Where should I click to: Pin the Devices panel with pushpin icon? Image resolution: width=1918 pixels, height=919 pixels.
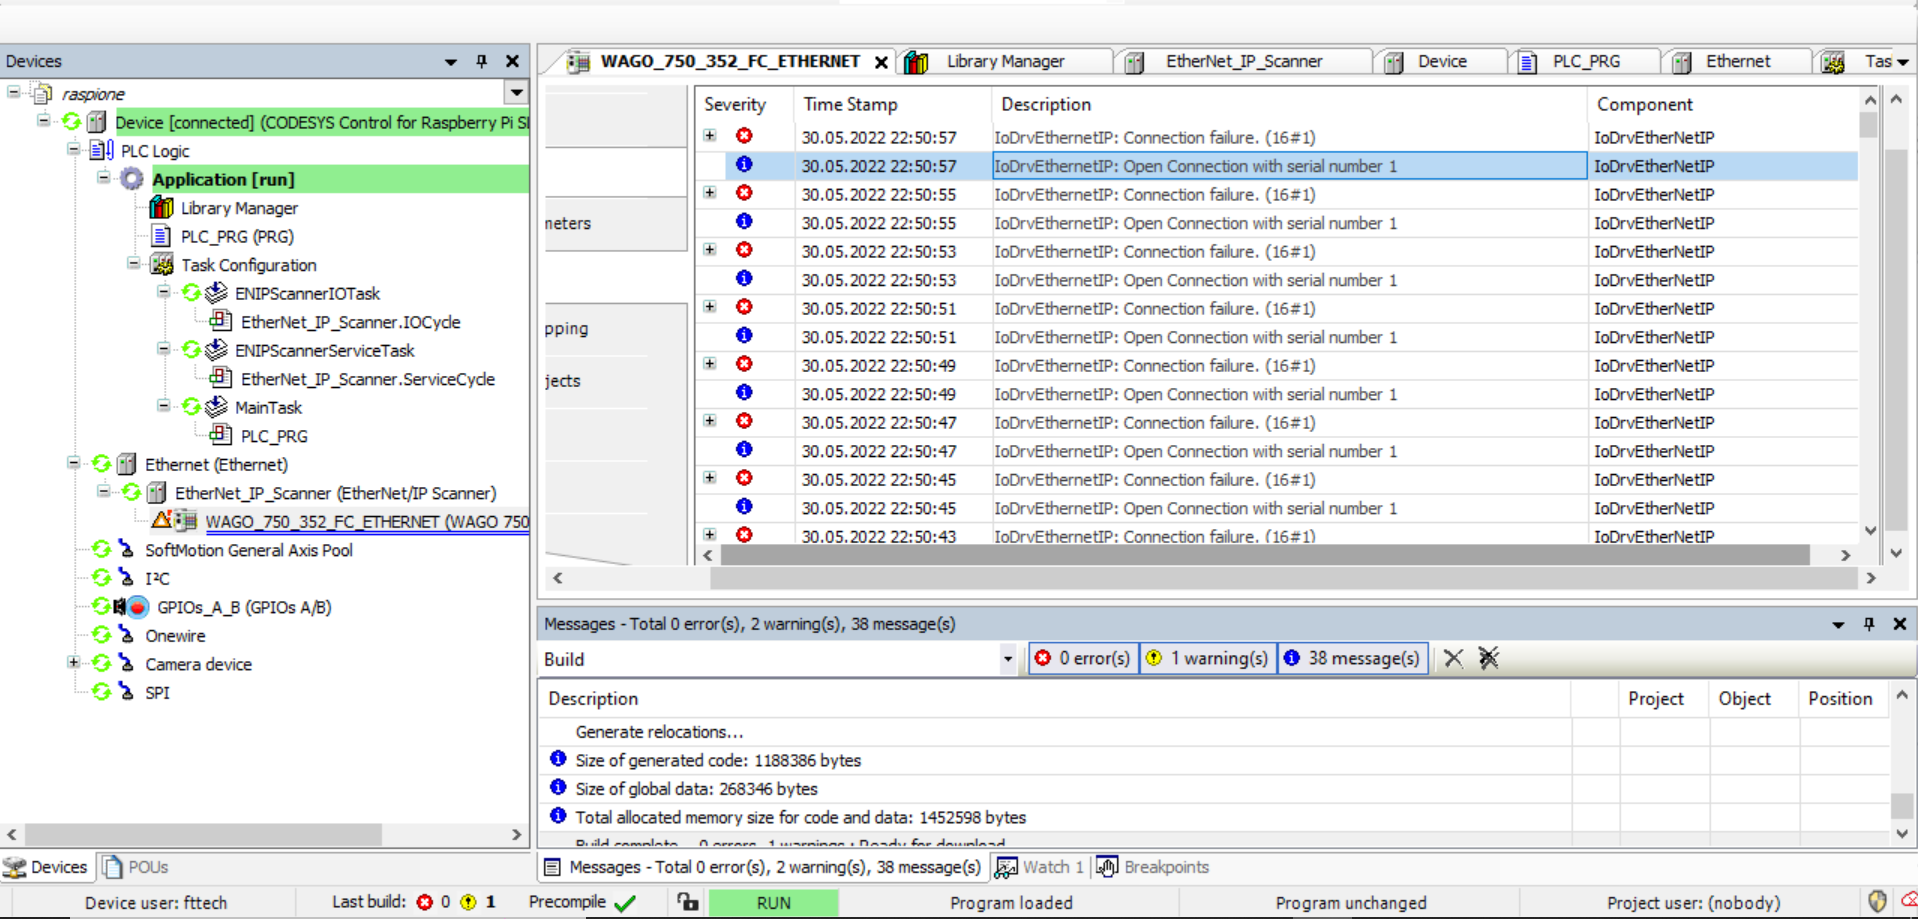[482, 61]
